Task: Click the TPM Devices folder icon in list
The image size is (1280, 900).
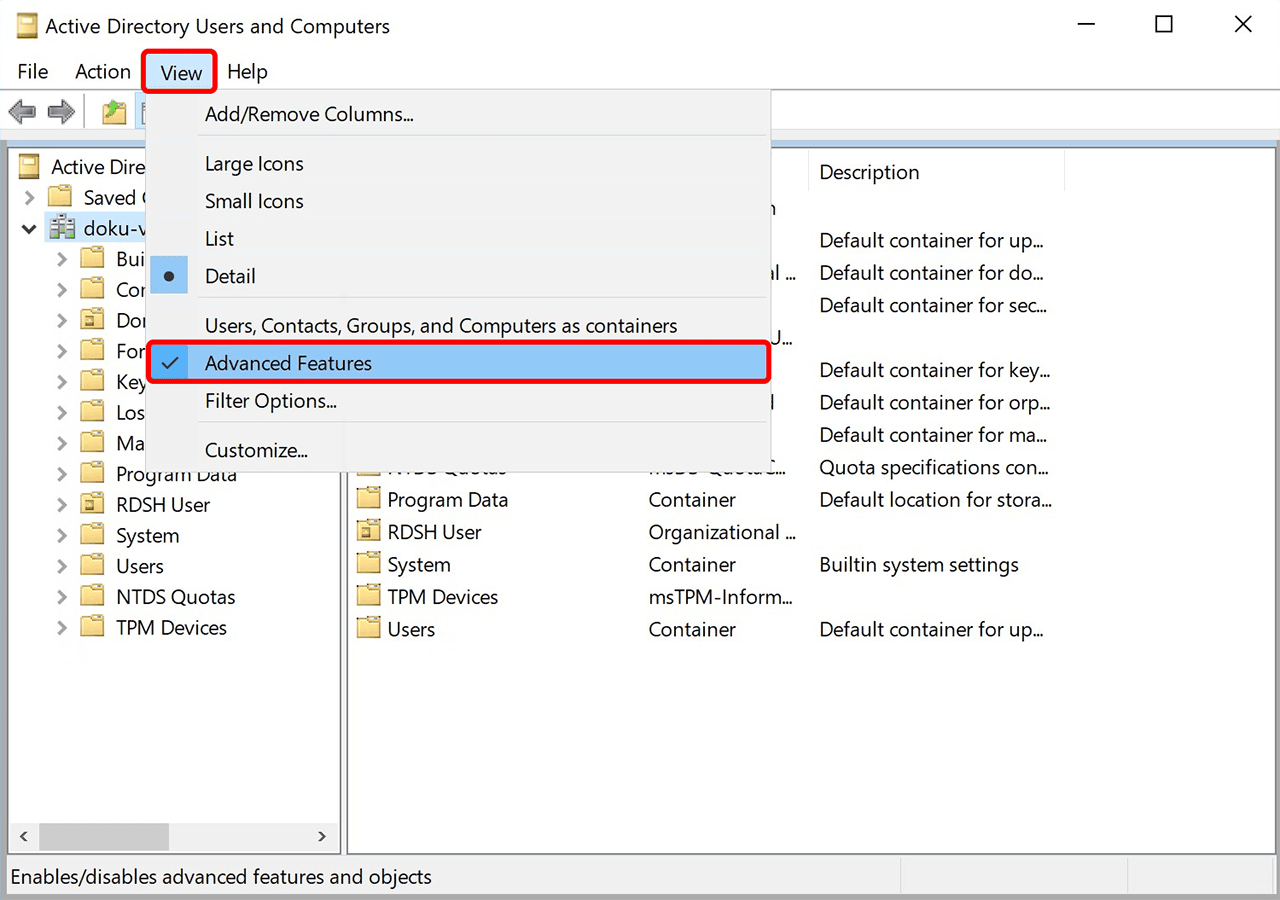Action: click(x=369, y=597)
